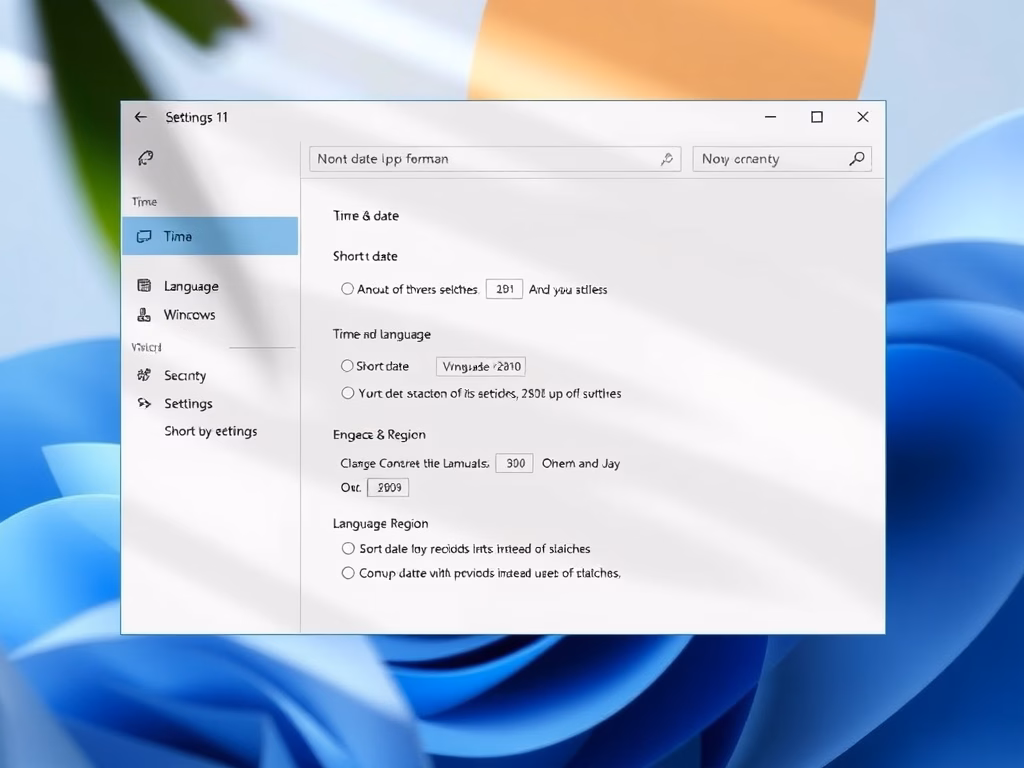1024x768 pixels.
Task: Select 'Yurt det stacton' radio option
Action: point(347,393)
